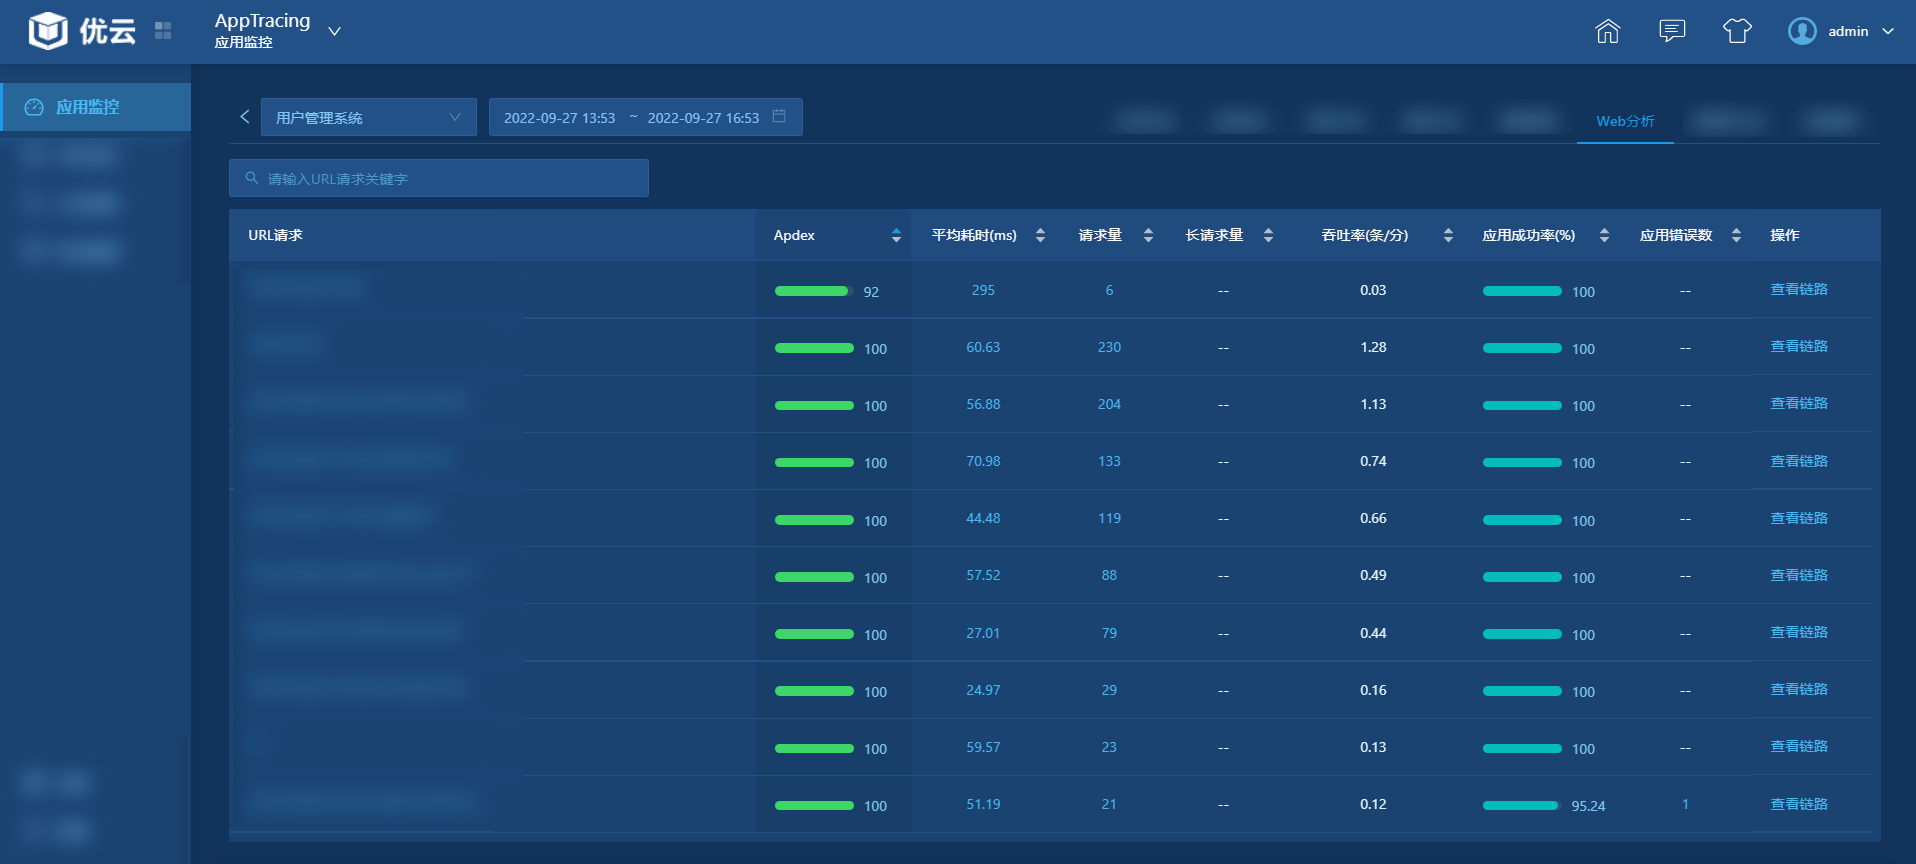Open 查看链路 for the 295 ms row
This screenshot has width=1916, height=864.
pyautogui.click(x=1799, y=289)
